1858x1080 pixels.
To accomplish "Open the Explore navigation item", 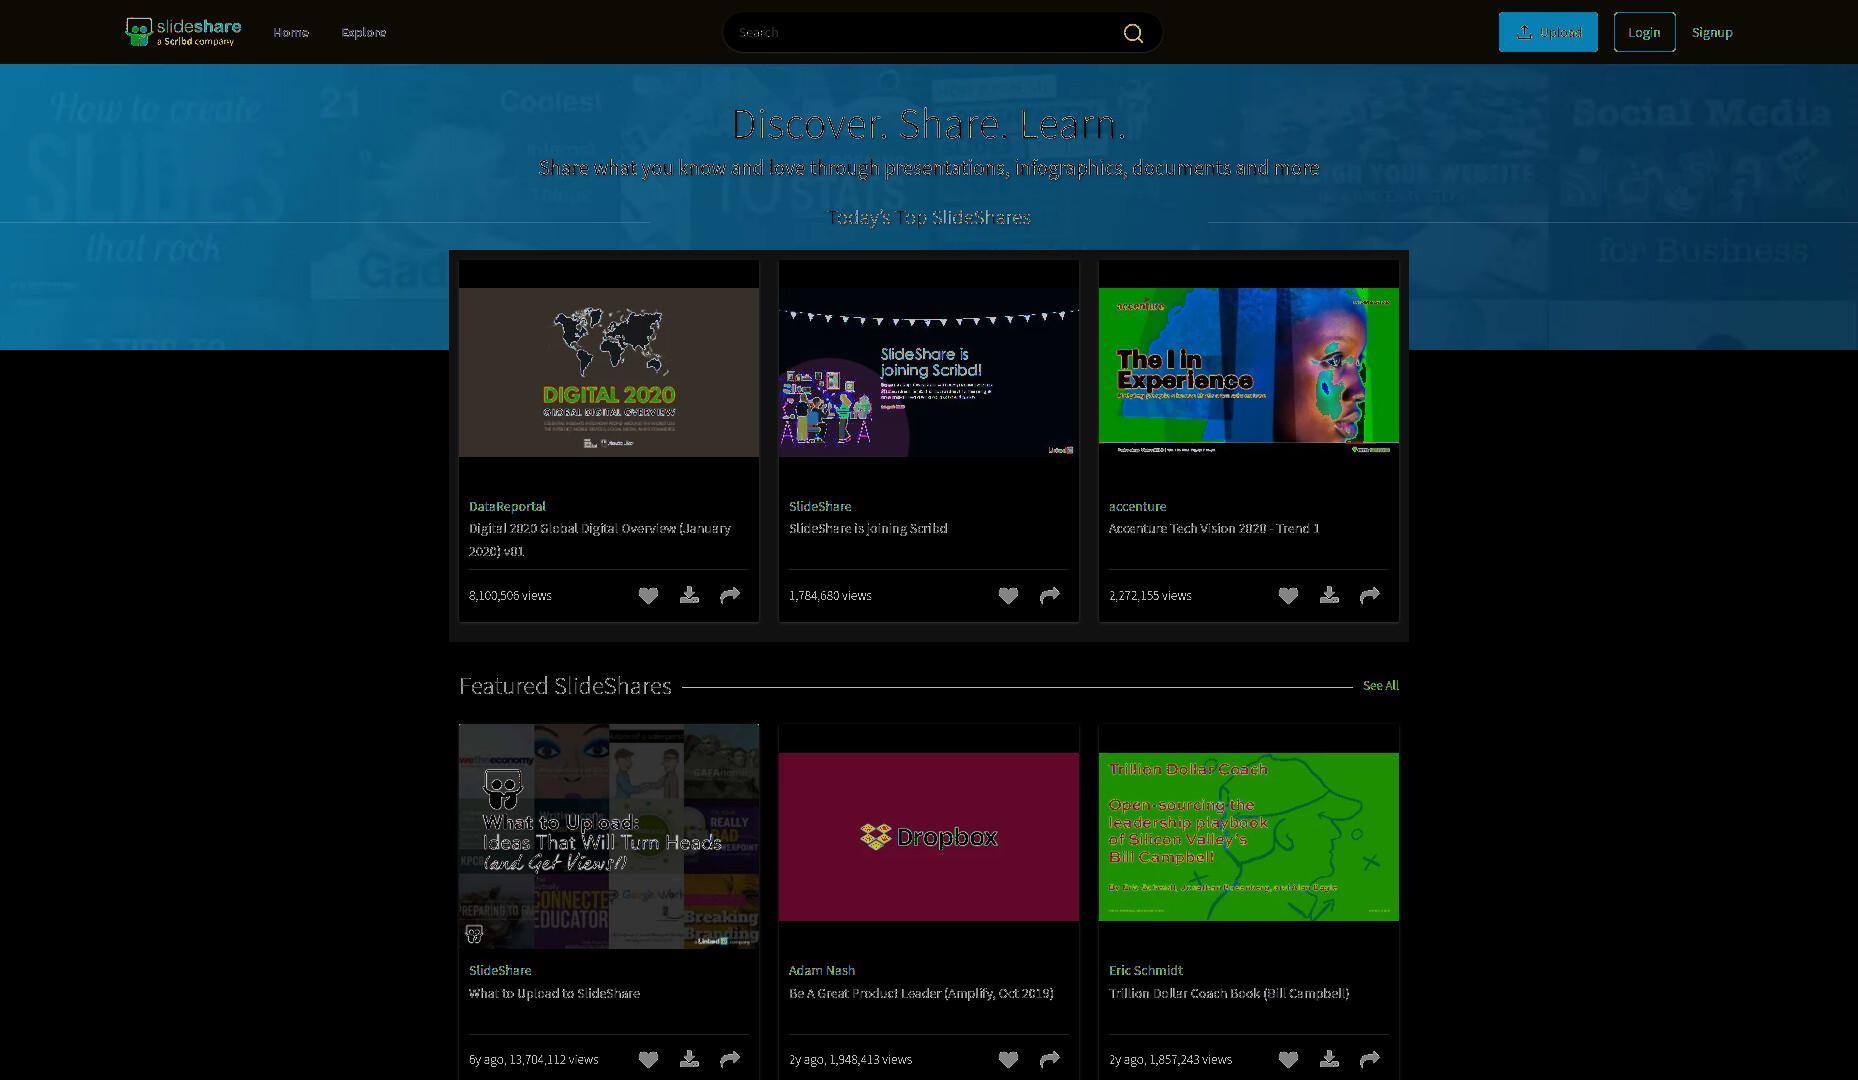I will (x=364, y=32).
